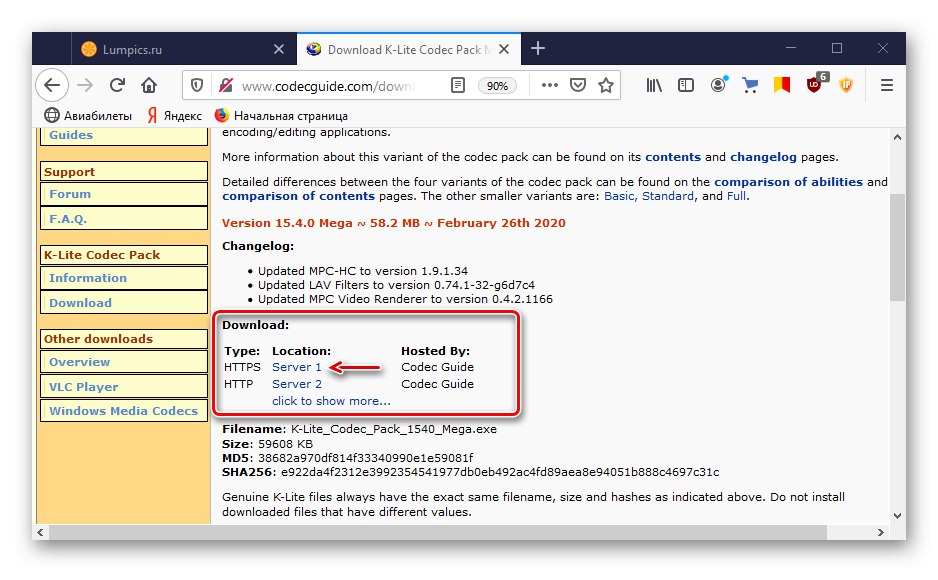Close the Download K-Lite Codec Pack tab
Viewport: 938px width, 580px height.
[504, 49]
